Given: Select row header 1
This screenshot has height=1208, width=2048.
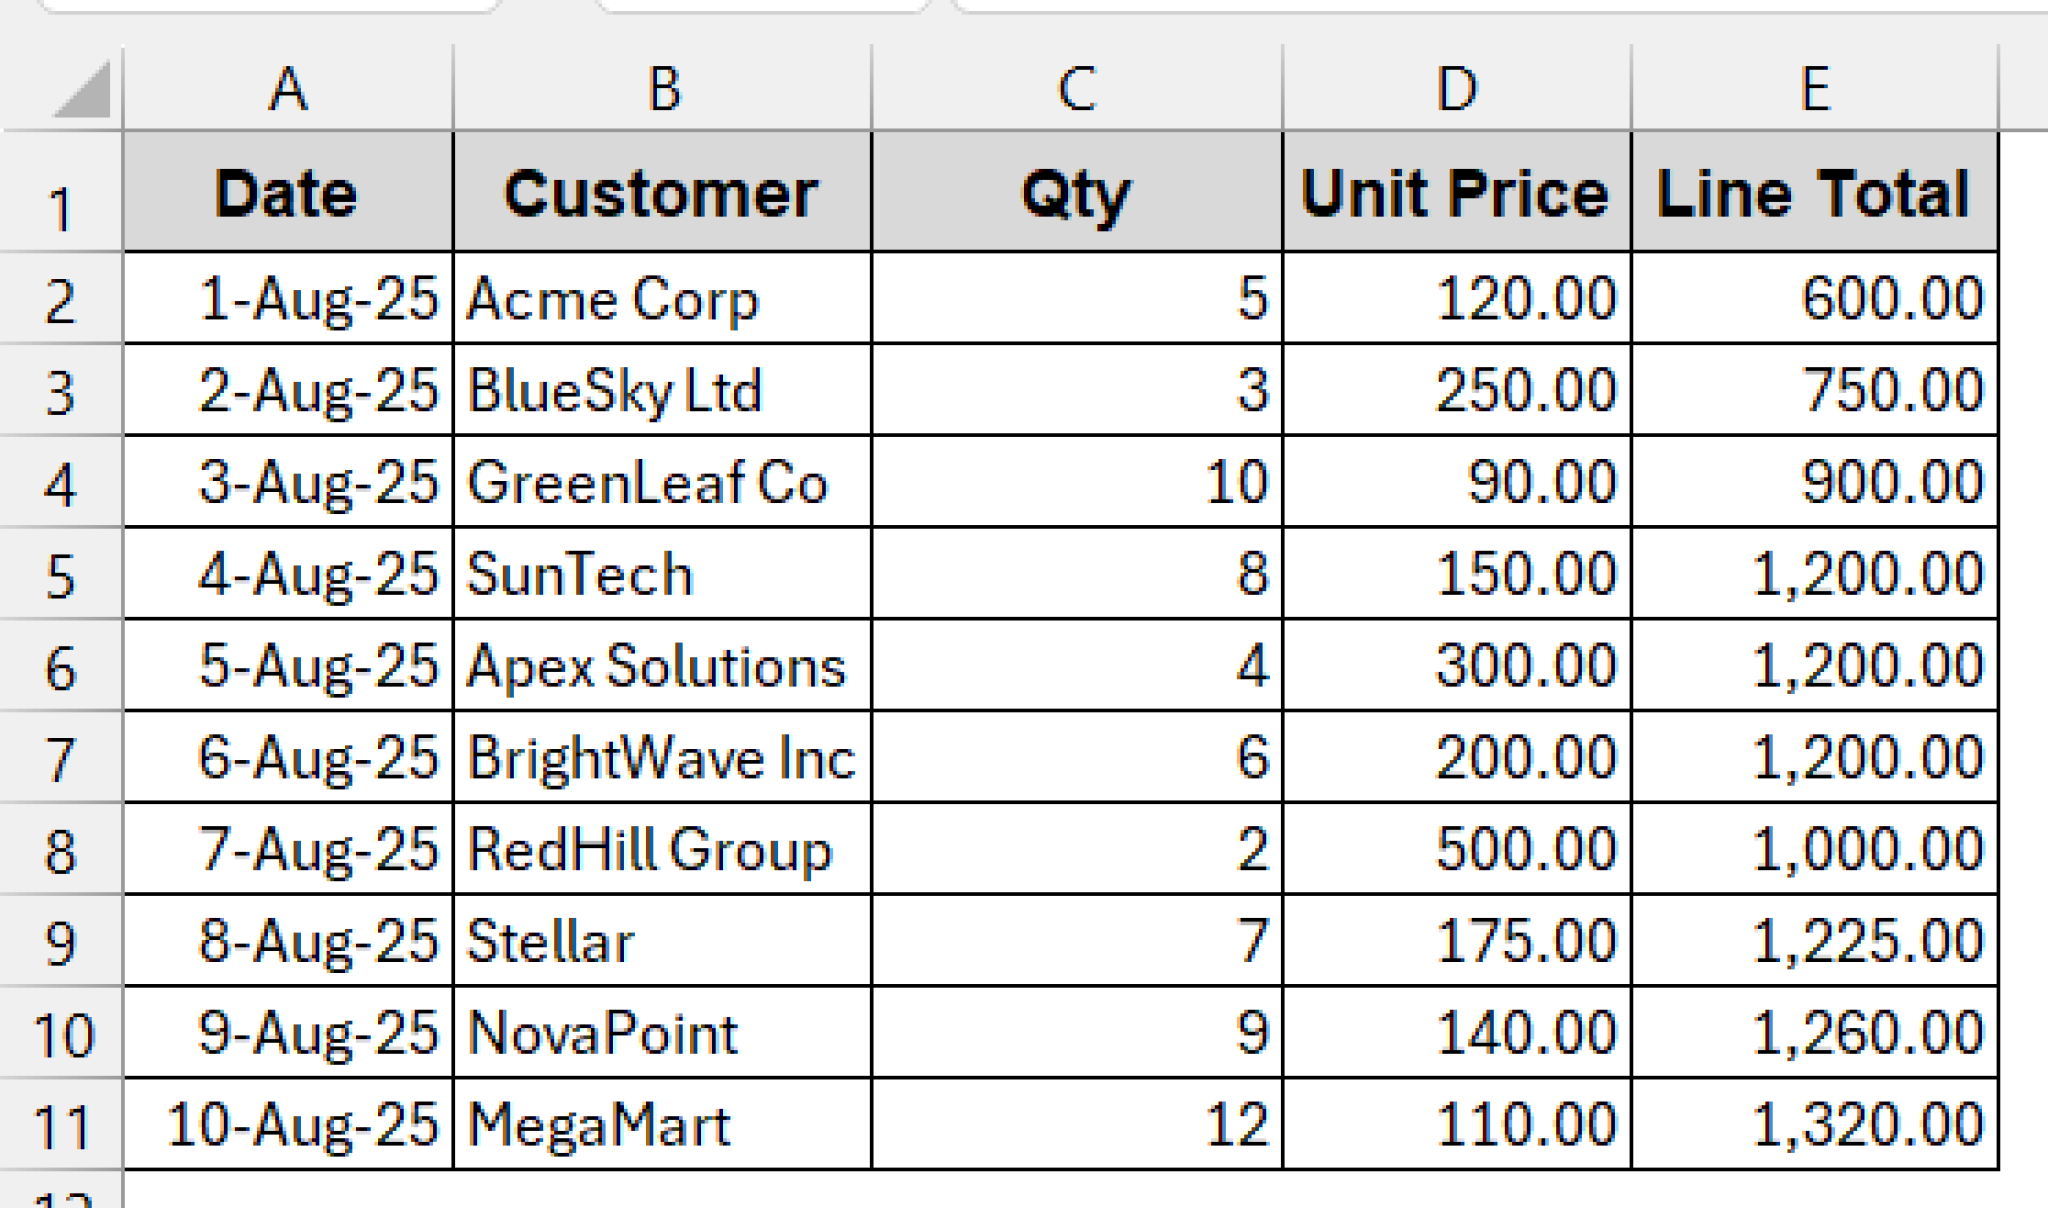Looking at the screenshot, I should coord(60,195).
